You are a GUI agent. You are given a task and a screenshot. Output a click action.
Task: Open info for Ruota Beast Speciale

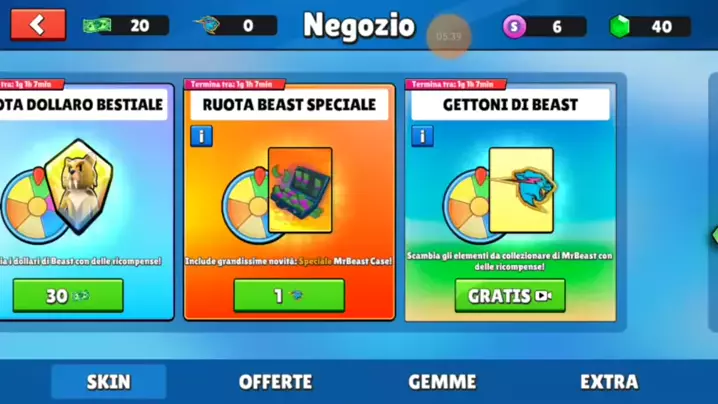point(201,136)
